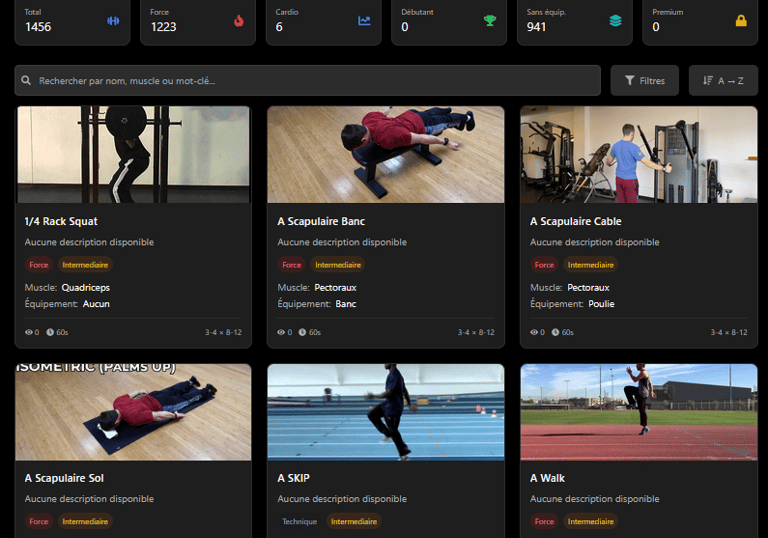
Task: Select the Sans équip. 941 stat card
Action: coord(575,22)
